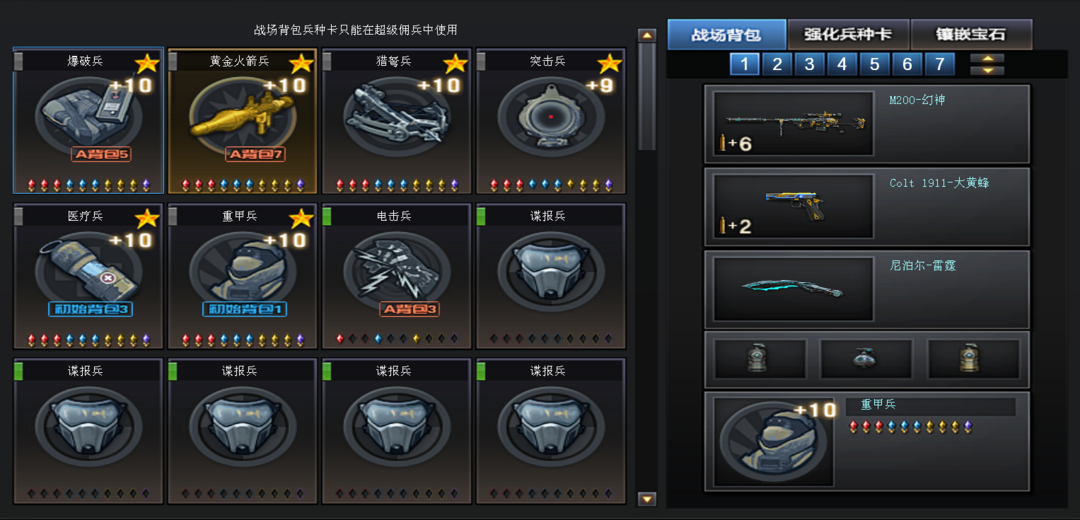Click the card list scroll-up arrow
This screenshot has height=520, width=1080.
click(647, 35)
